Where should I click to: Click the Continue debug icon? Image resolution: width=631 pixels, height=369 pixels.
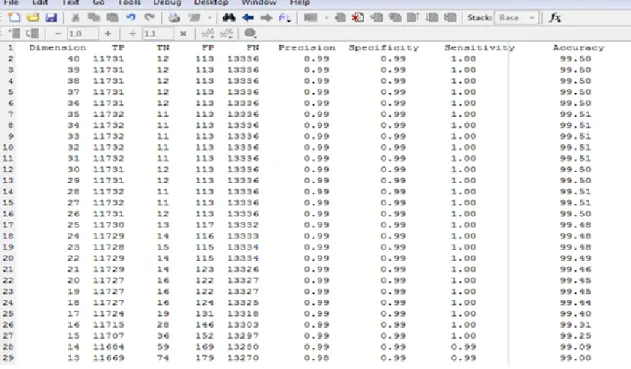coord(432,17)
